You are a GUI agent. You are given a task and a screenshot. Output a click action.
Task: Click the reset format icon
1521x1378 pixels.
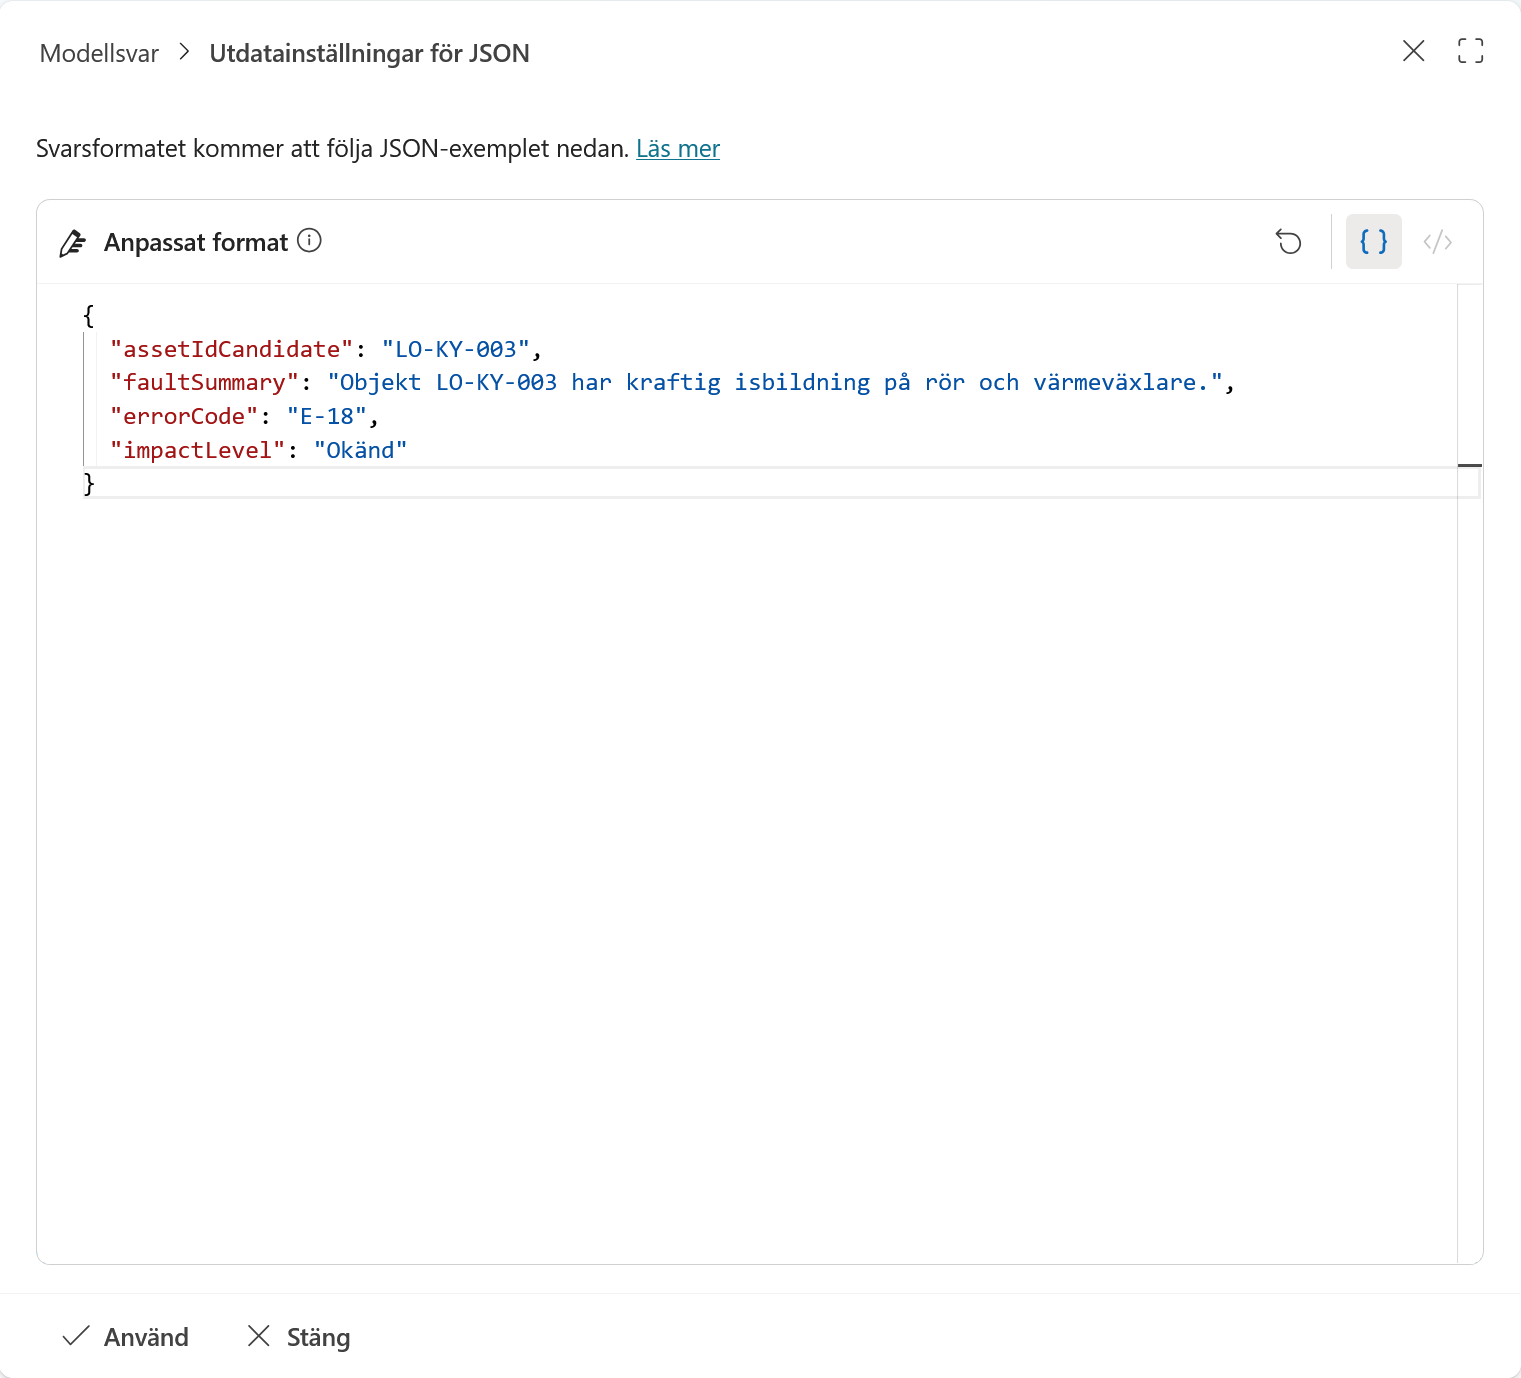[1289, 242]
